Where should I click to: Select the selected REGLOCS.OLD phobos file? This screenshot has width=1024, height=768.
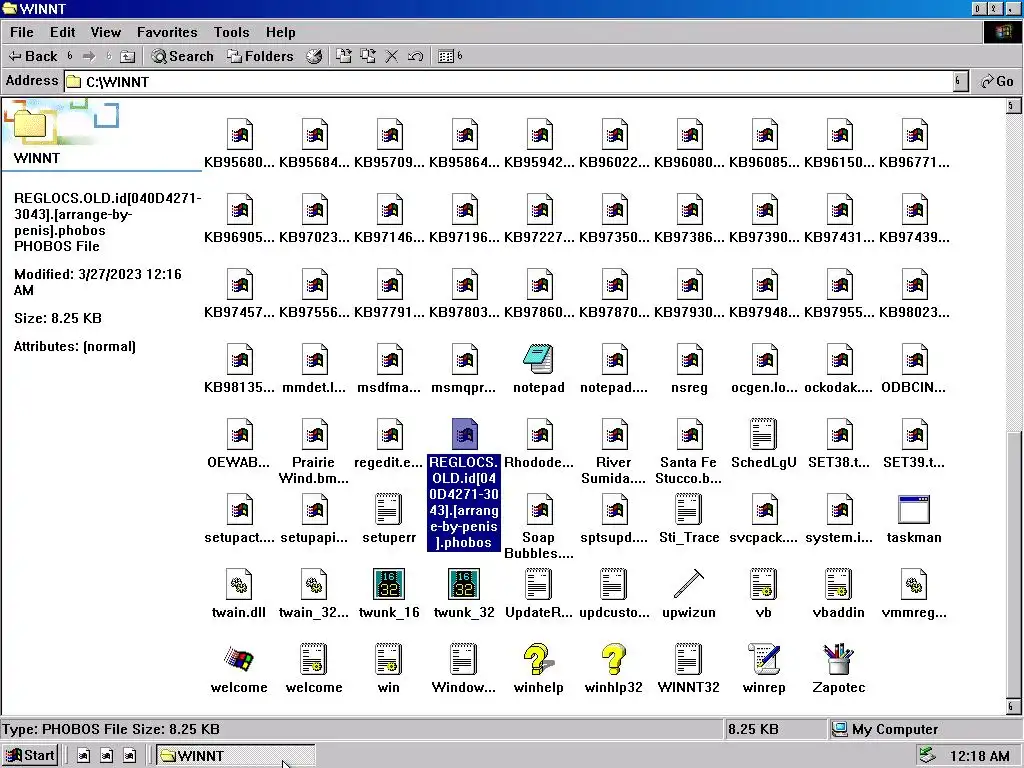point(464,485)
